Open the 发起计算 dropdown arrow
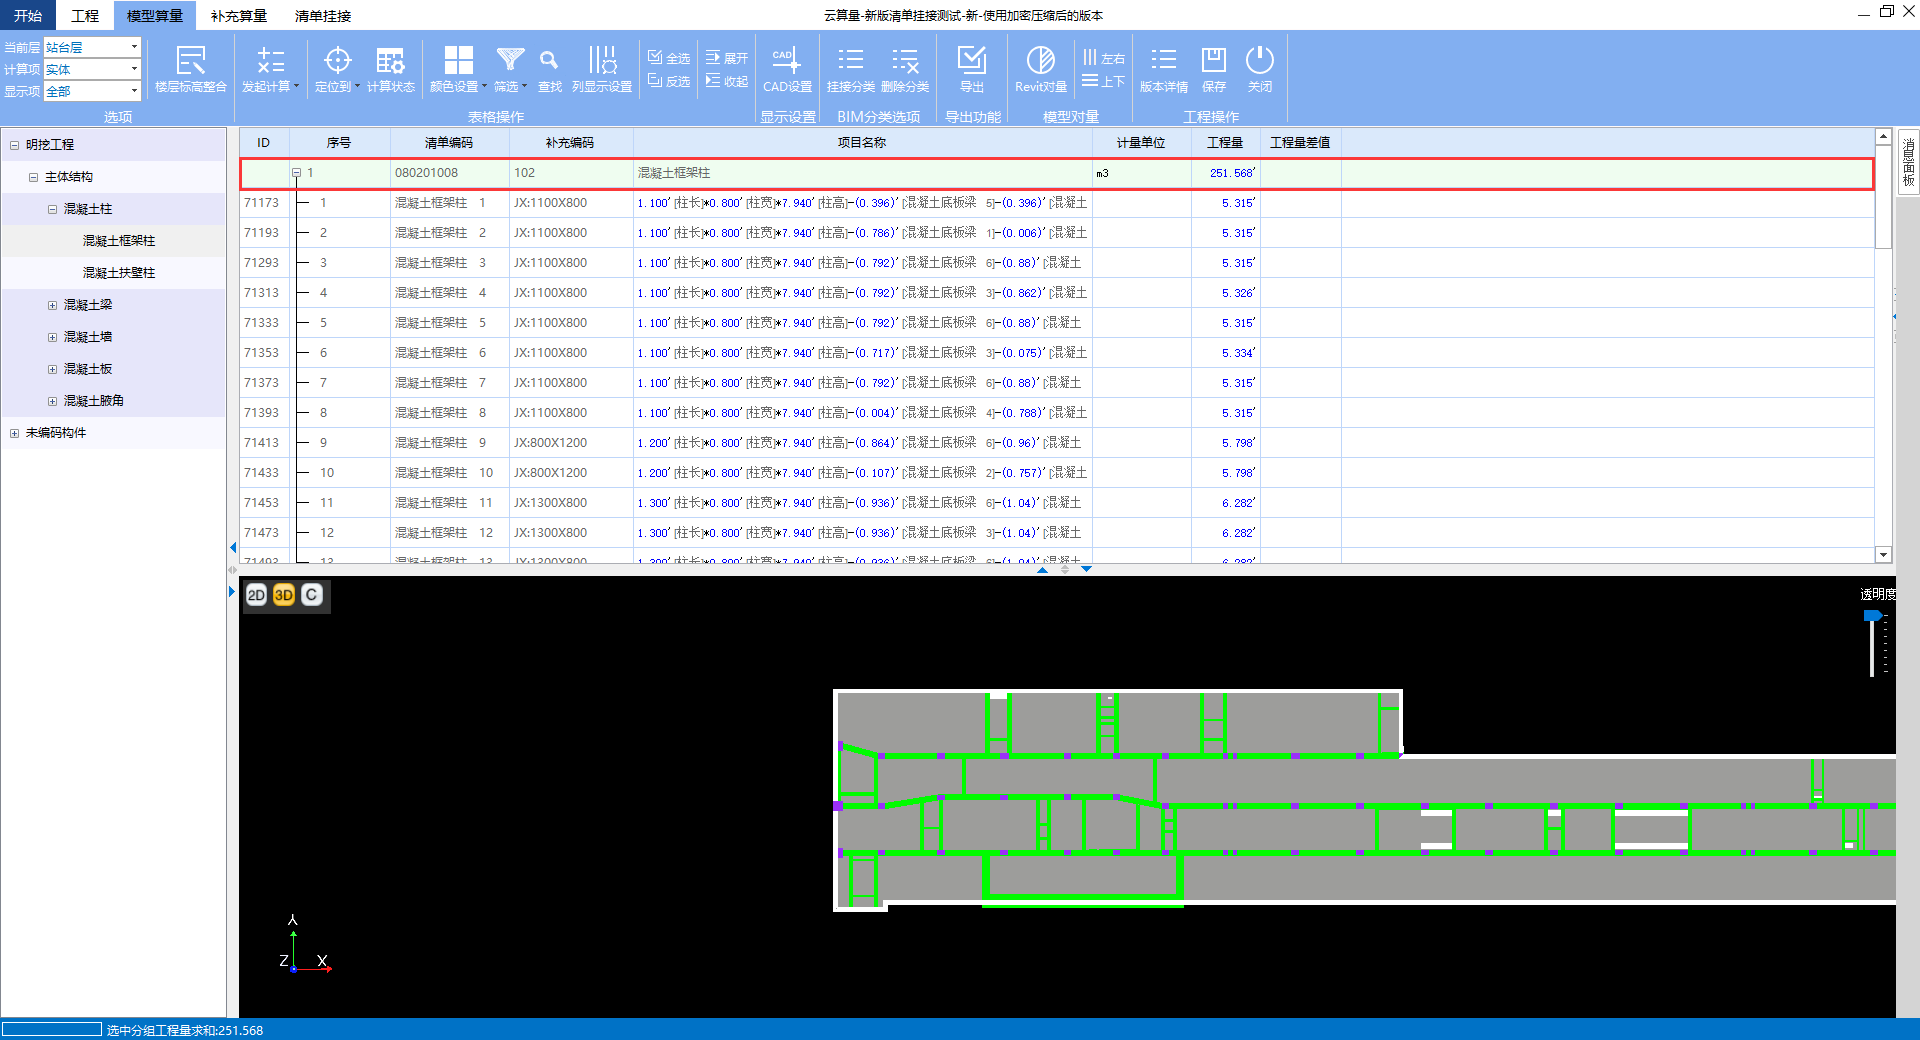1920x1040 pixels. [x=297, y=86]
